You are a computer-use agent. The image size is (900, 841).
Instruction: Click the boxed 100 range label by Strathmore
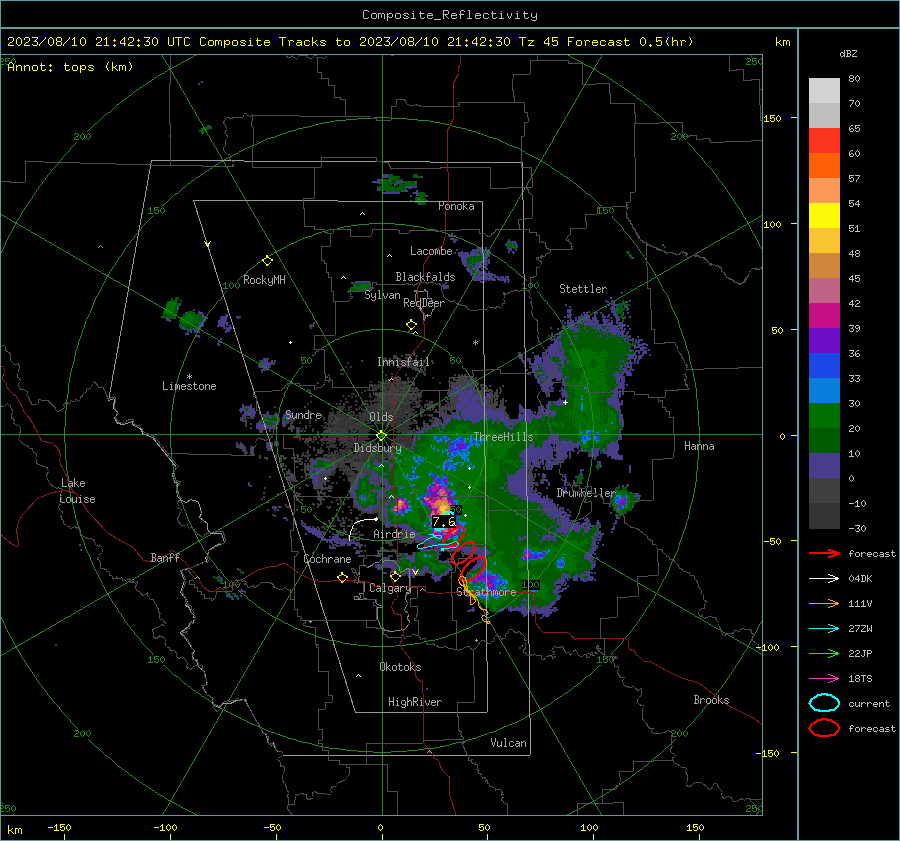[530, 585]
